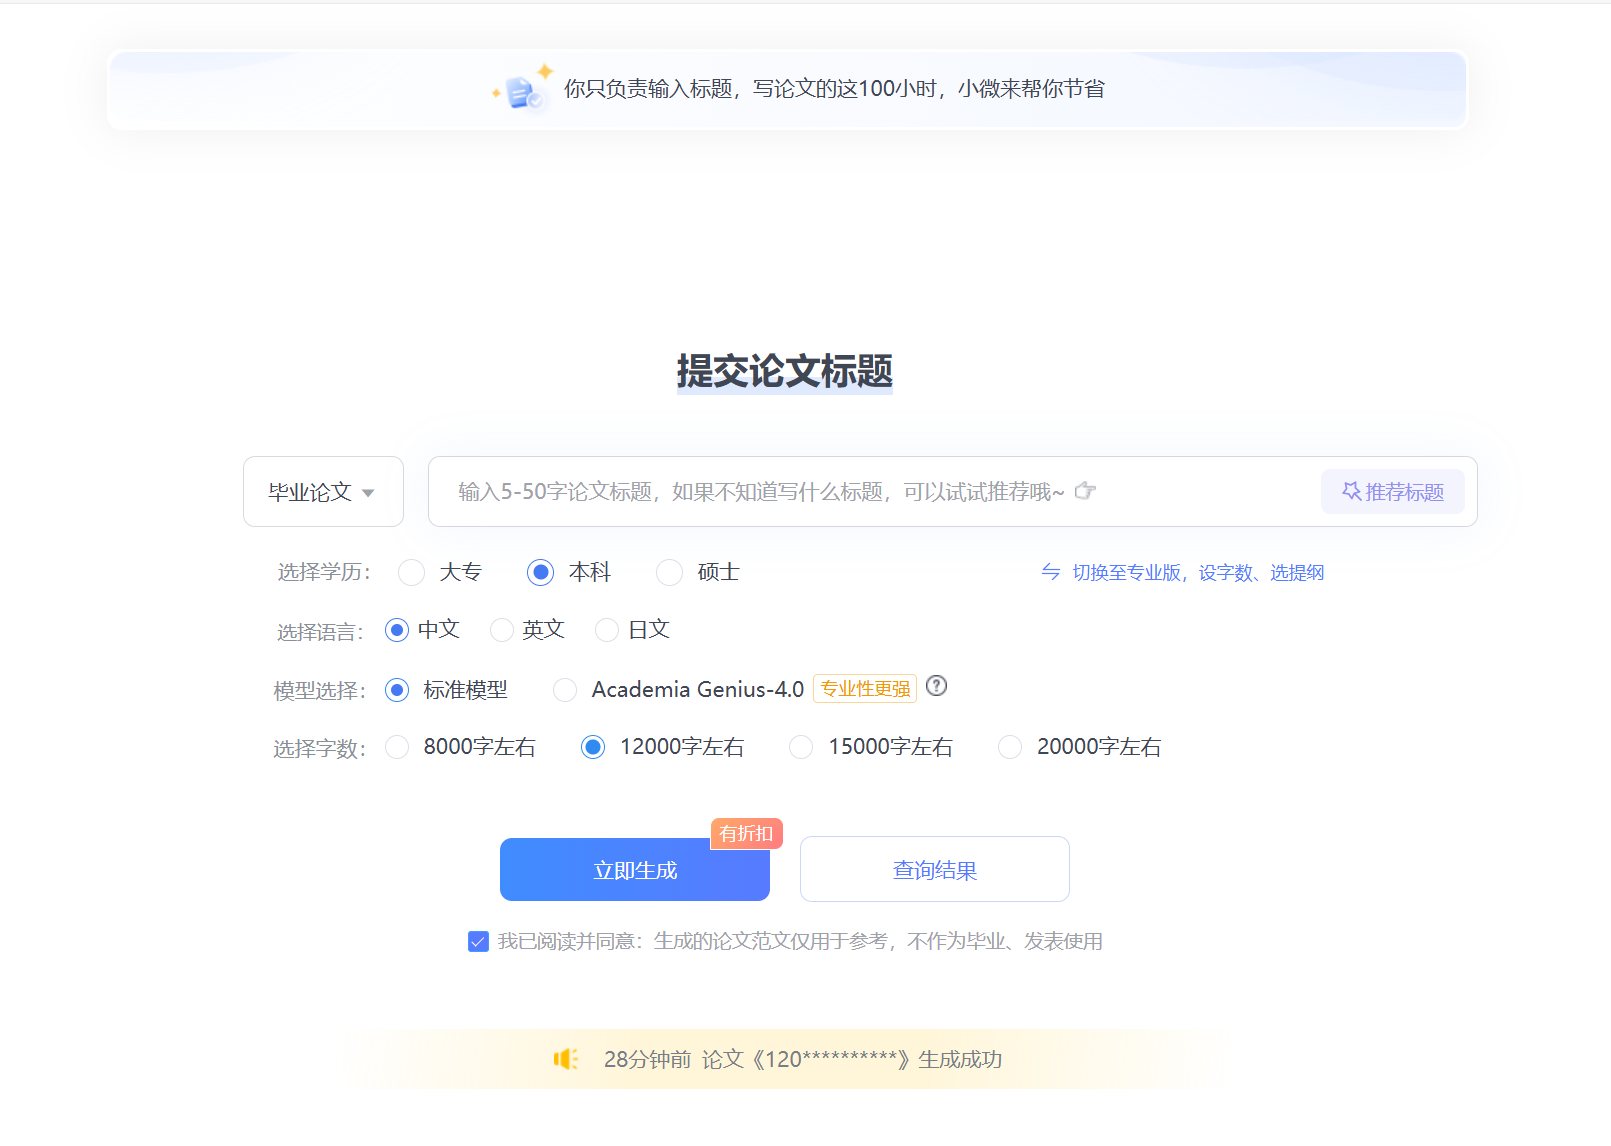The height and width of the screenshot is (1146, 1611).
Task: Click the magic wand icon on 推荐标题 button
Action: (1349, 491)
